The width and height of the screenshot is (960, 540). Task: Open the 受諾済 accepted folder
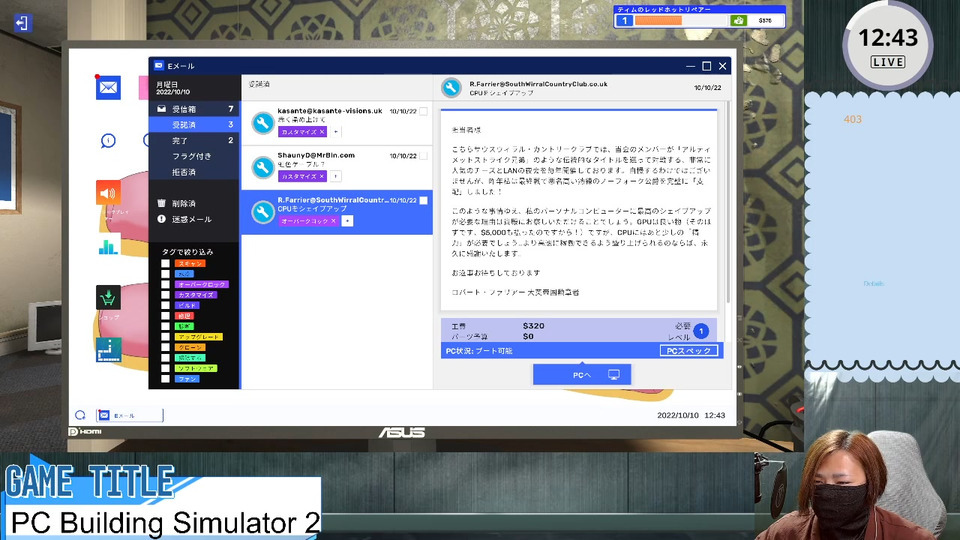[x=194, y=124]
